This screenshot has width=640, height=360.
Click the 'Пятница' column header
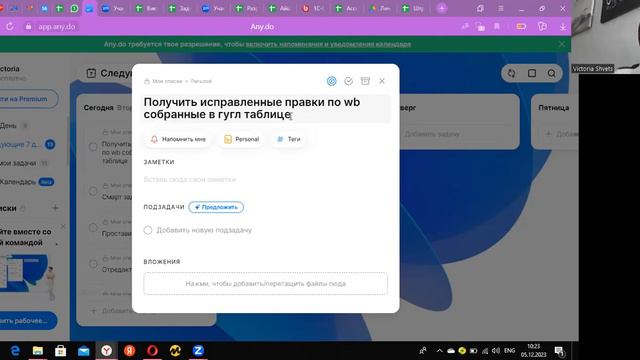(553, 108)
